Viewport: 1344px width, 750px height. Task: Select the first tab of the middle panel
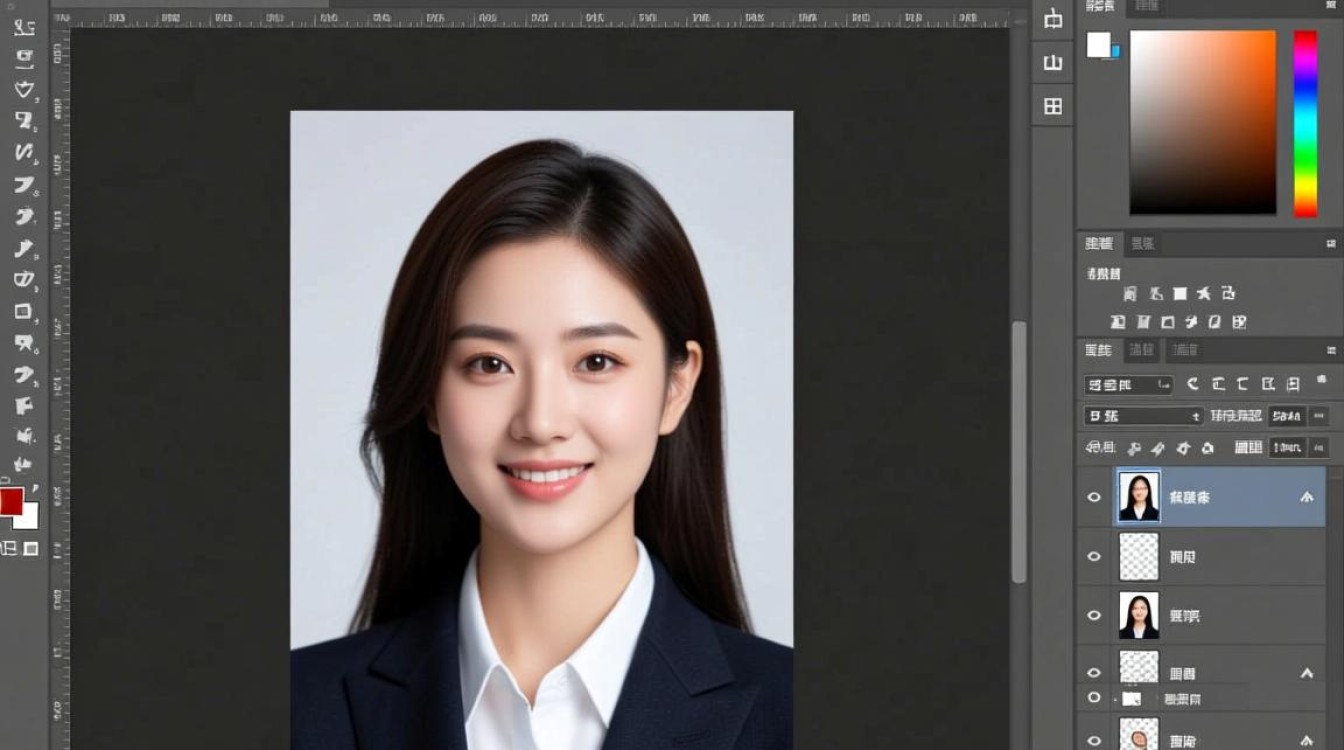[1099, 243]
